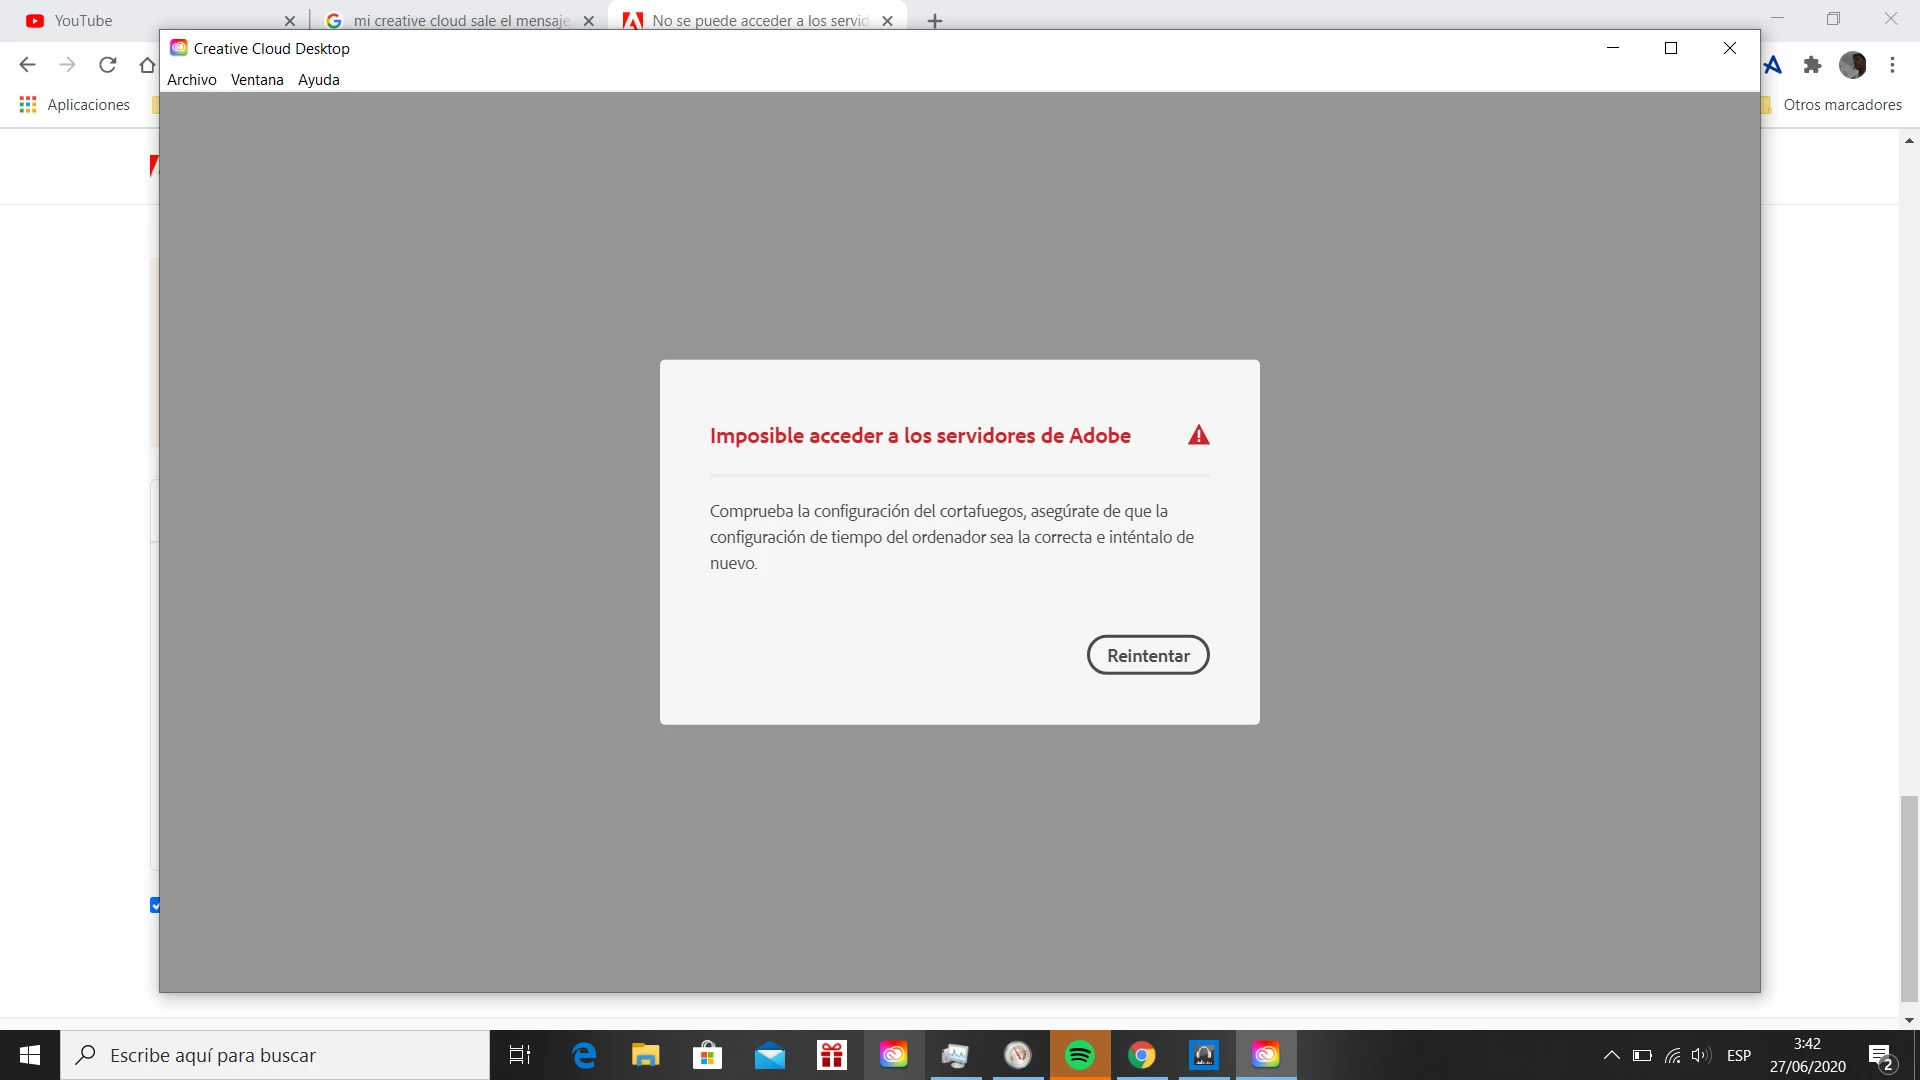
Task: Open the Ventana menu
Action: [257, 80]
